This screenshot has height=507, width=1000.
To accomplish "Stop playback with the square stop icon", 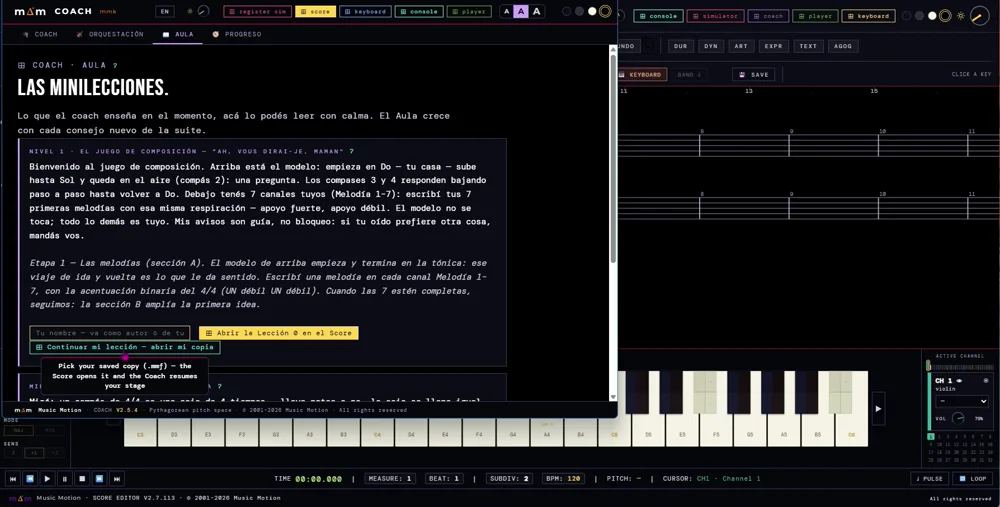I will click(x=82, y=478).
